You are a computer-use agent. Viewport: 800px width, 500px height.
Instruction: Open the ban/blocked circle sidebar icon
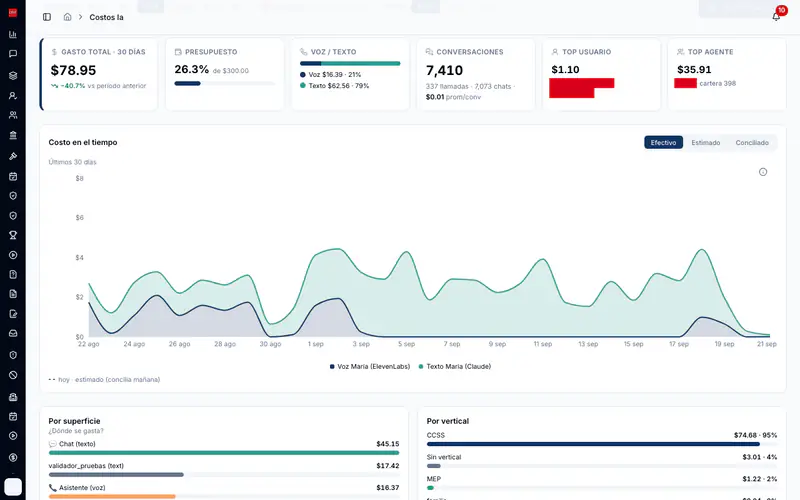13,375
